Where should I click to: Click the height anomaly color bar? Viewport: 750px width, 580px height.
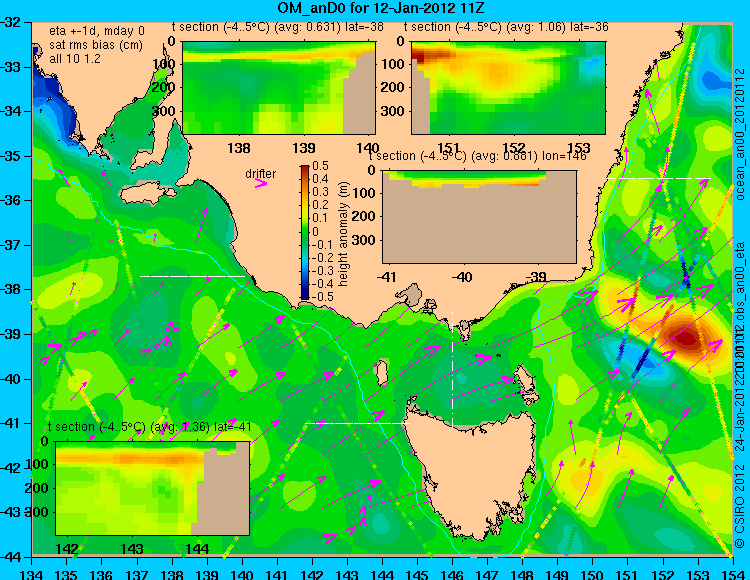(305, 232)
